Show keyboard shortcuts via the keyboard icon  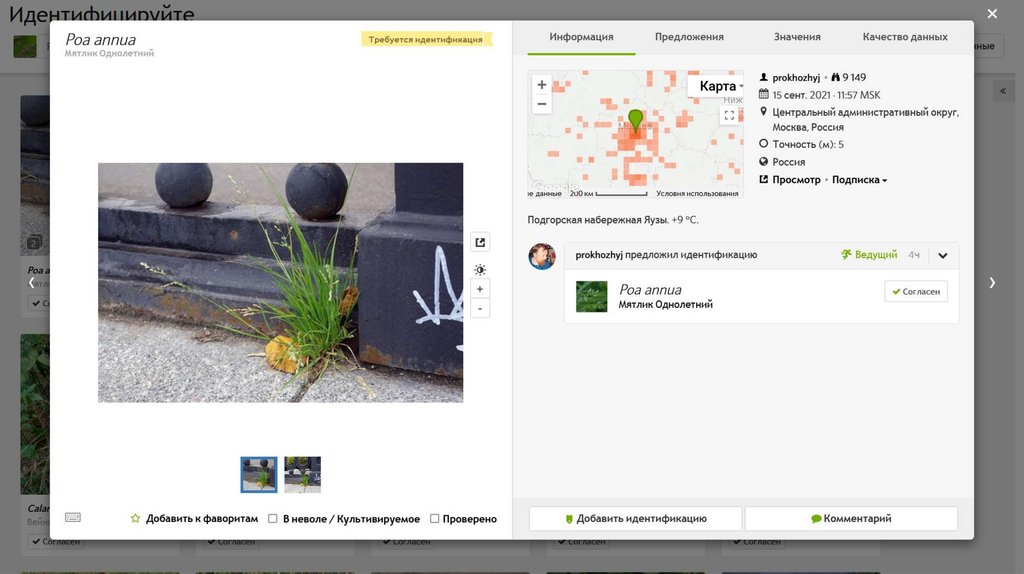pos(72,518)
